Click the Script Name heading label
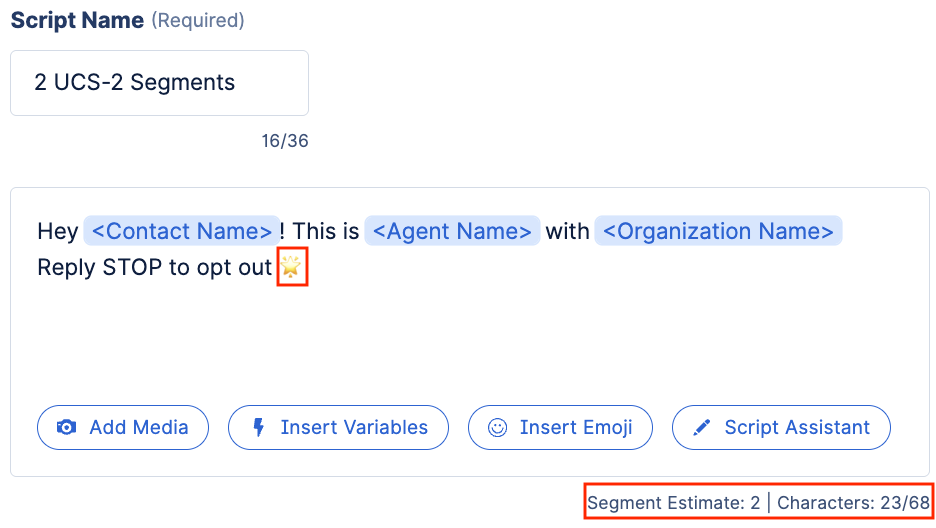This screenshot has height=528, width=936. click(77, 20)
